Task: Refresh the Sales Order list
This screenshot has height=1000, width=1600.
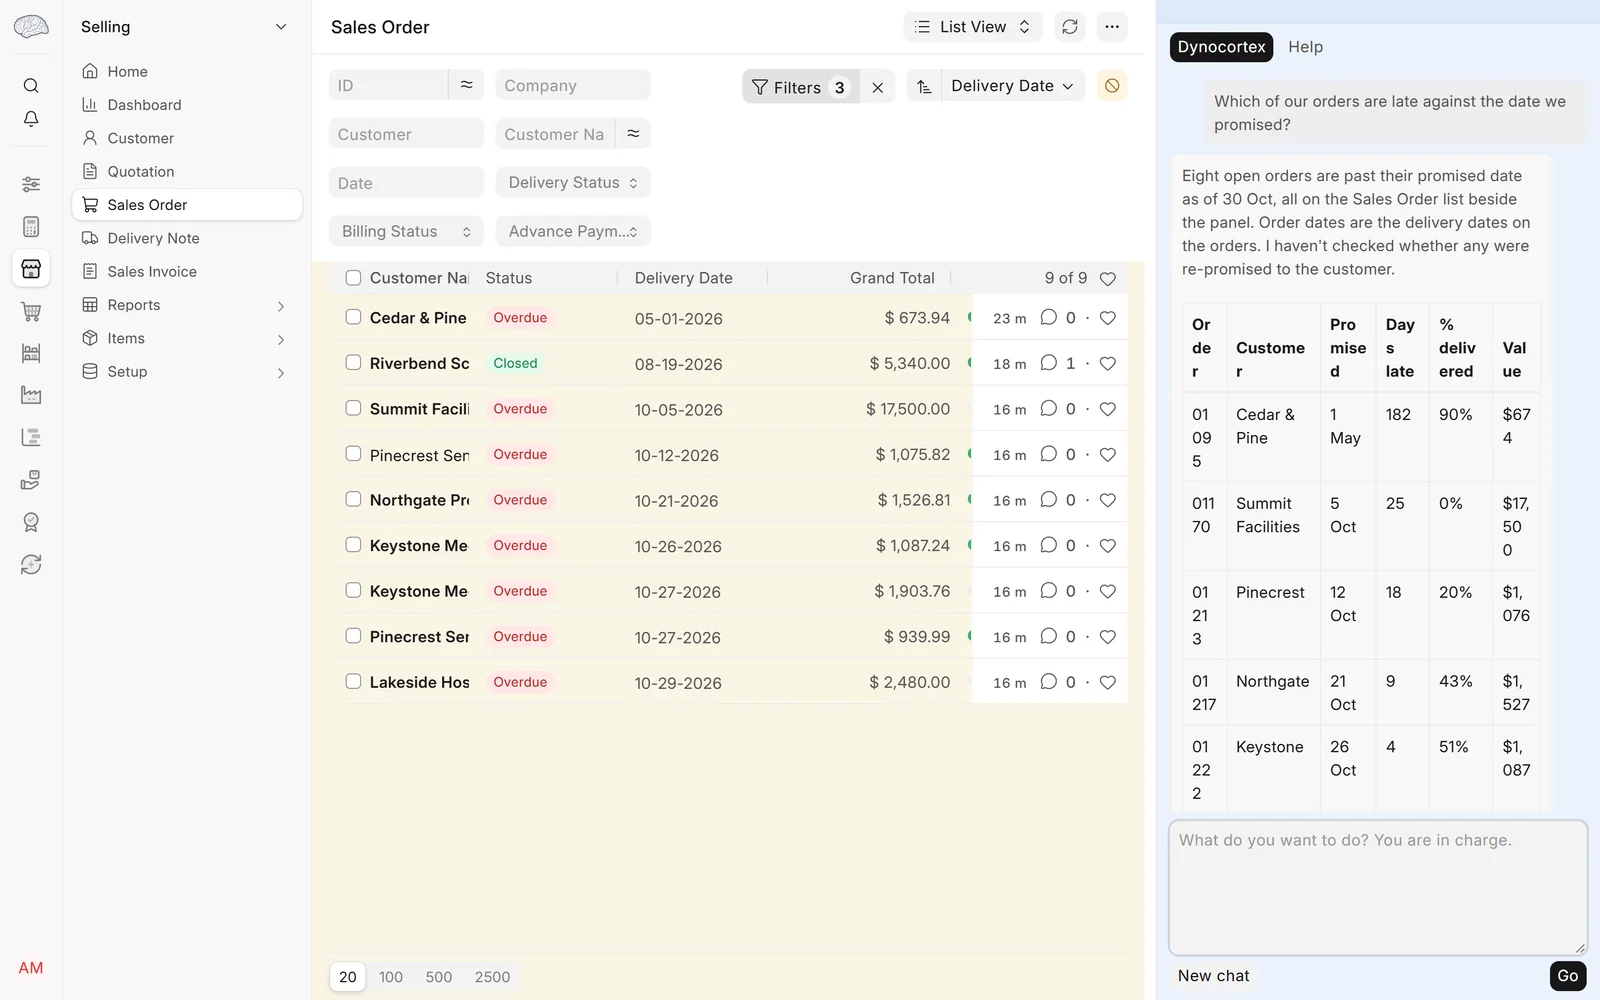Action: tap(1070, 27)
